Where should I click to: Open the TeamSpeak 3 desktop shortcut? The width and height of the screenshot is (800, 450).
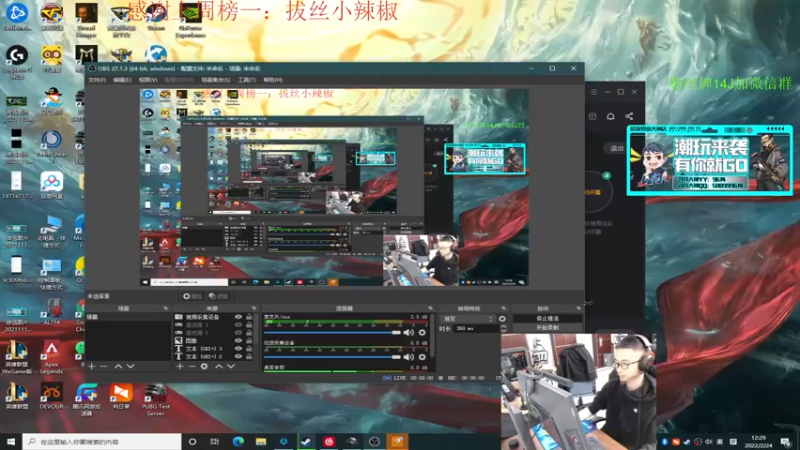(51, 147)
